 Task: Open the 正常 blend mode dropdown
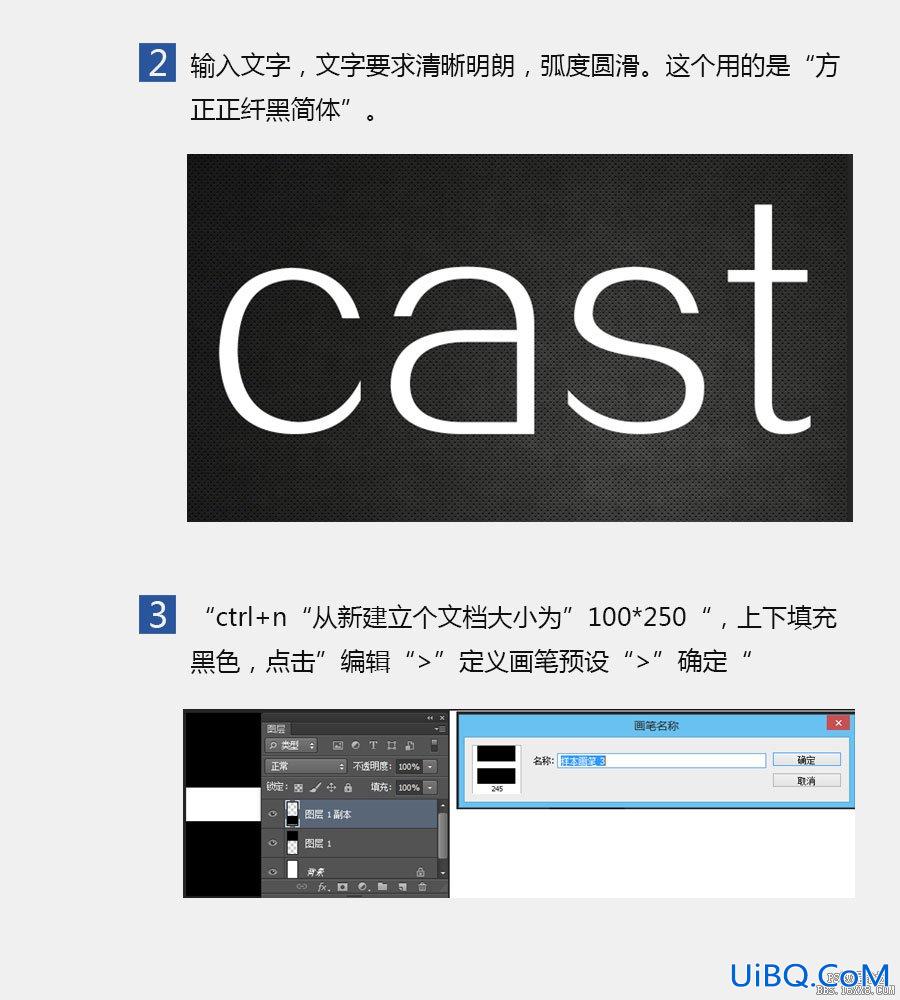tap(306, 766)
